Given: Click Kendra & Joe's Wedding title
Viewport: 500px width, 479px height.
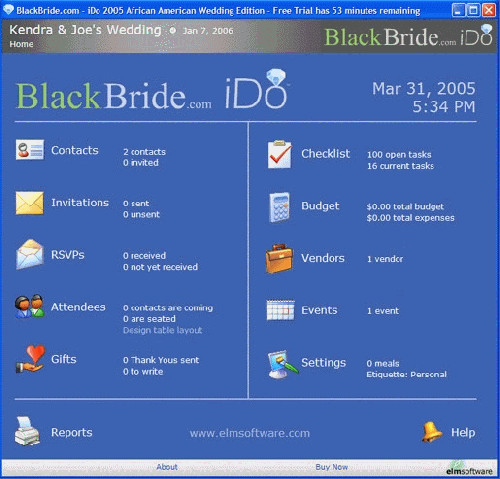Looking at the screenshot, I should pos(85,30).
